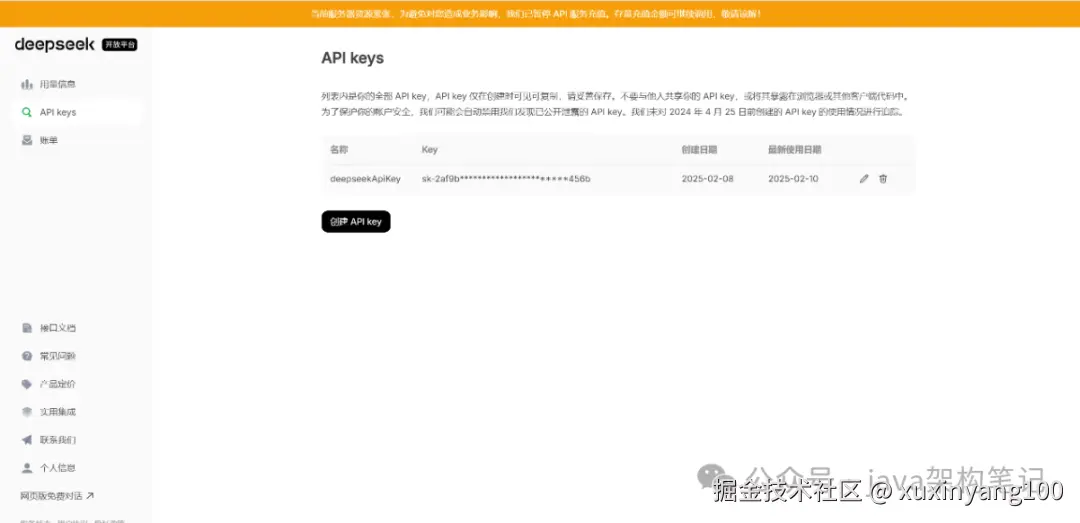
Task: Edit the deepseekApiKey entry with pencil icon
Action: pyautogui.click(x=864, y=179)
